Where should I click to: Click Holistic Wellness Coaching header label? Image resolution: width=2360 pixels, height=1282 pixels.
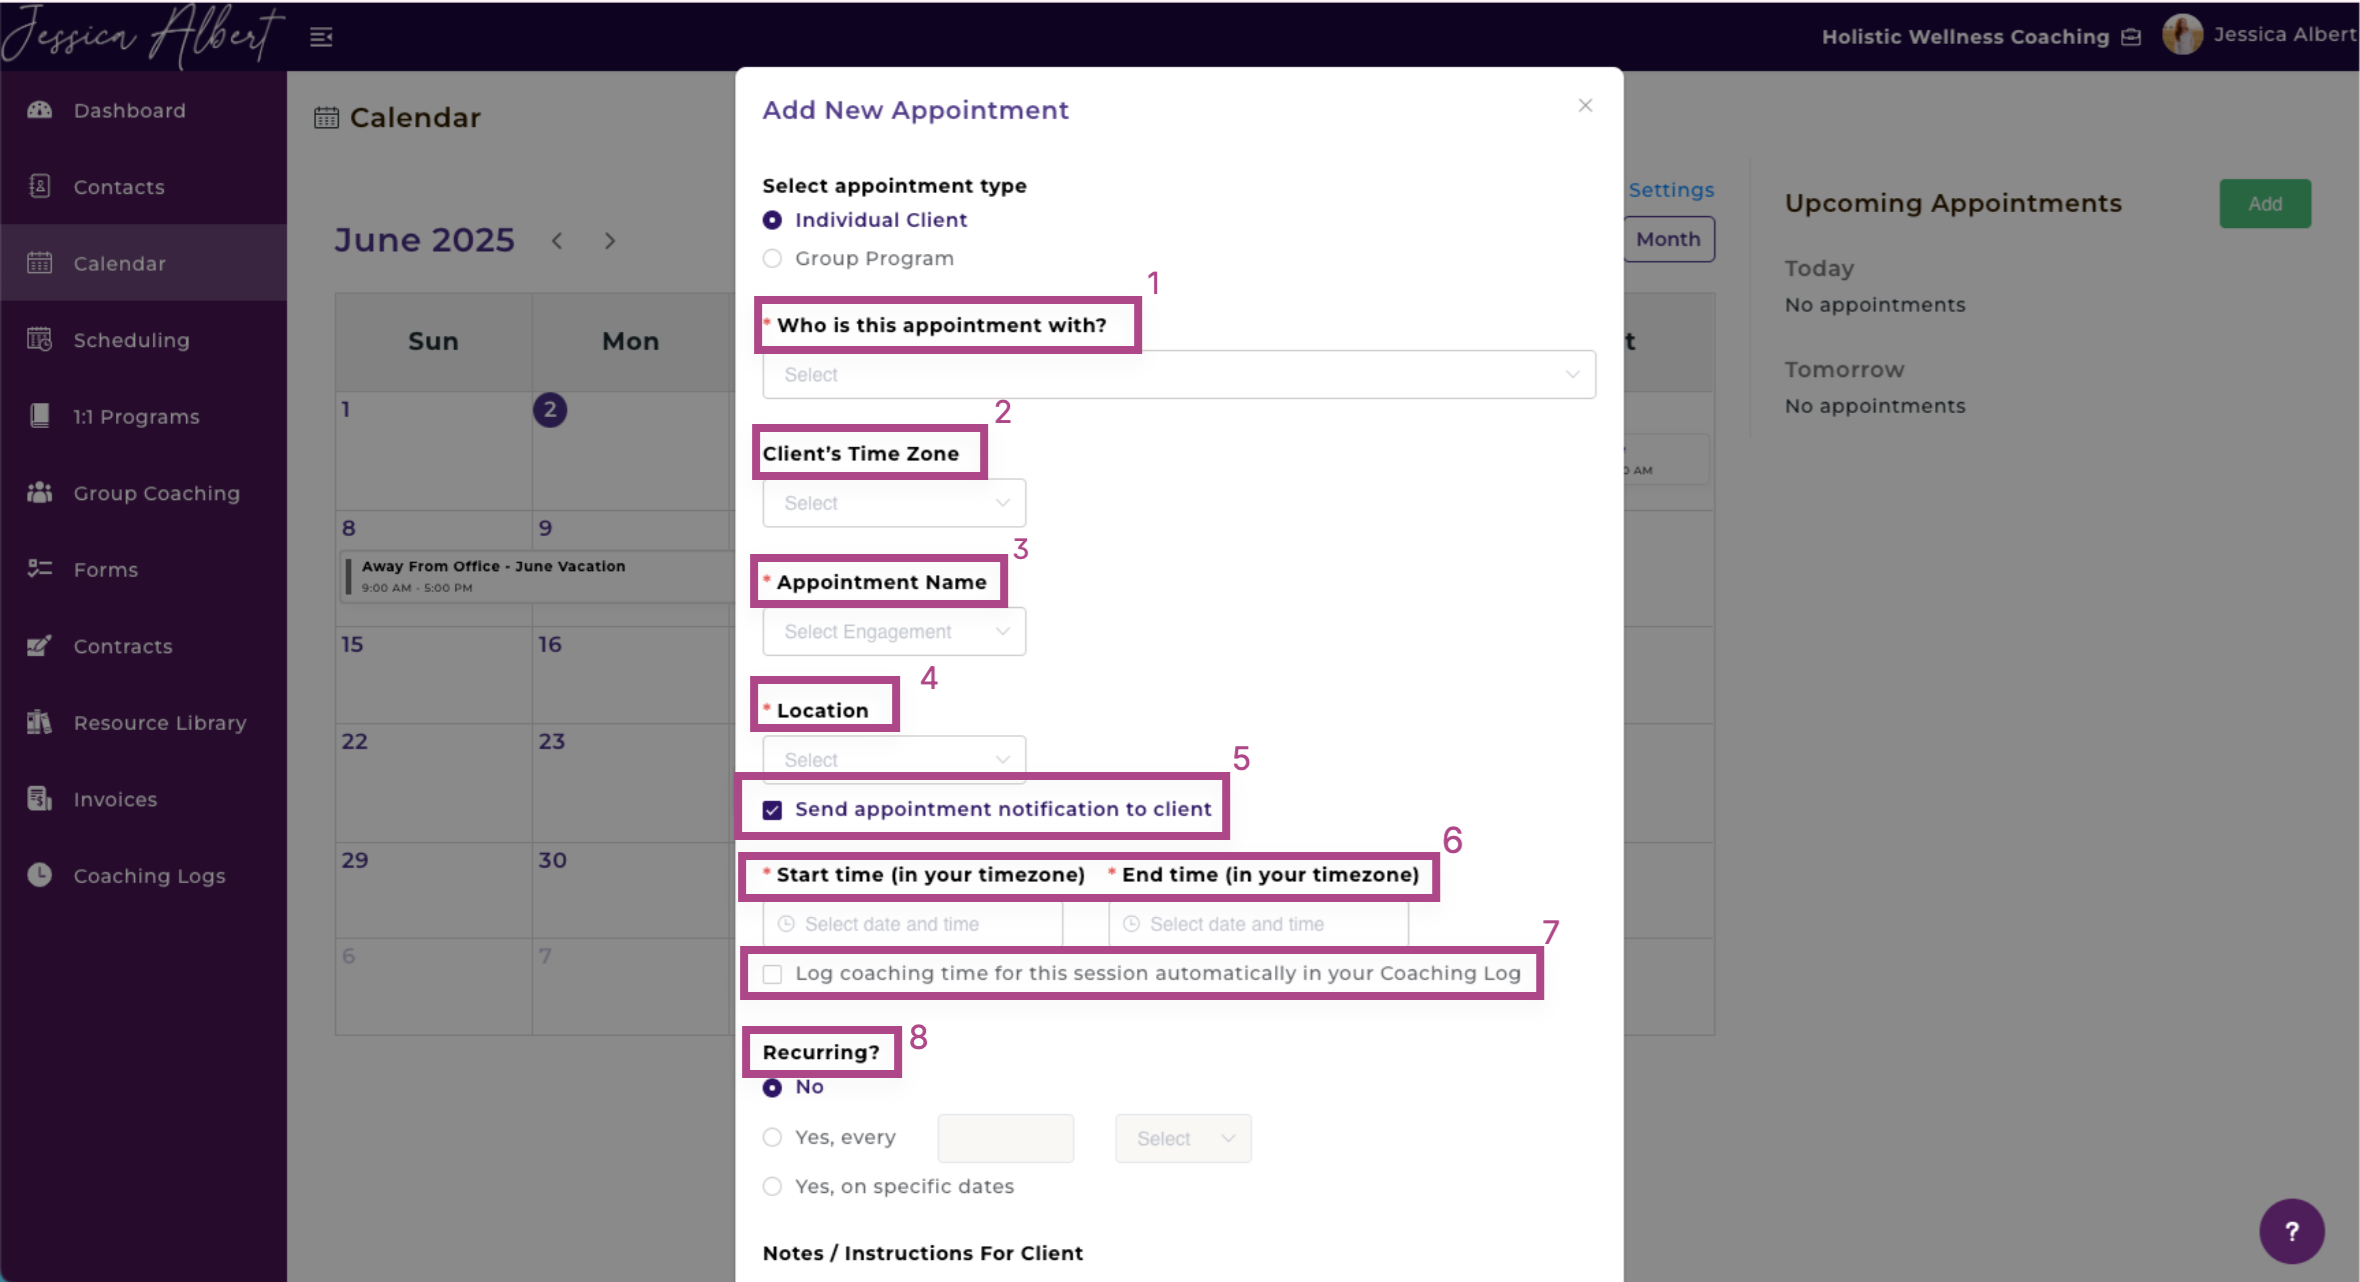1965,37
